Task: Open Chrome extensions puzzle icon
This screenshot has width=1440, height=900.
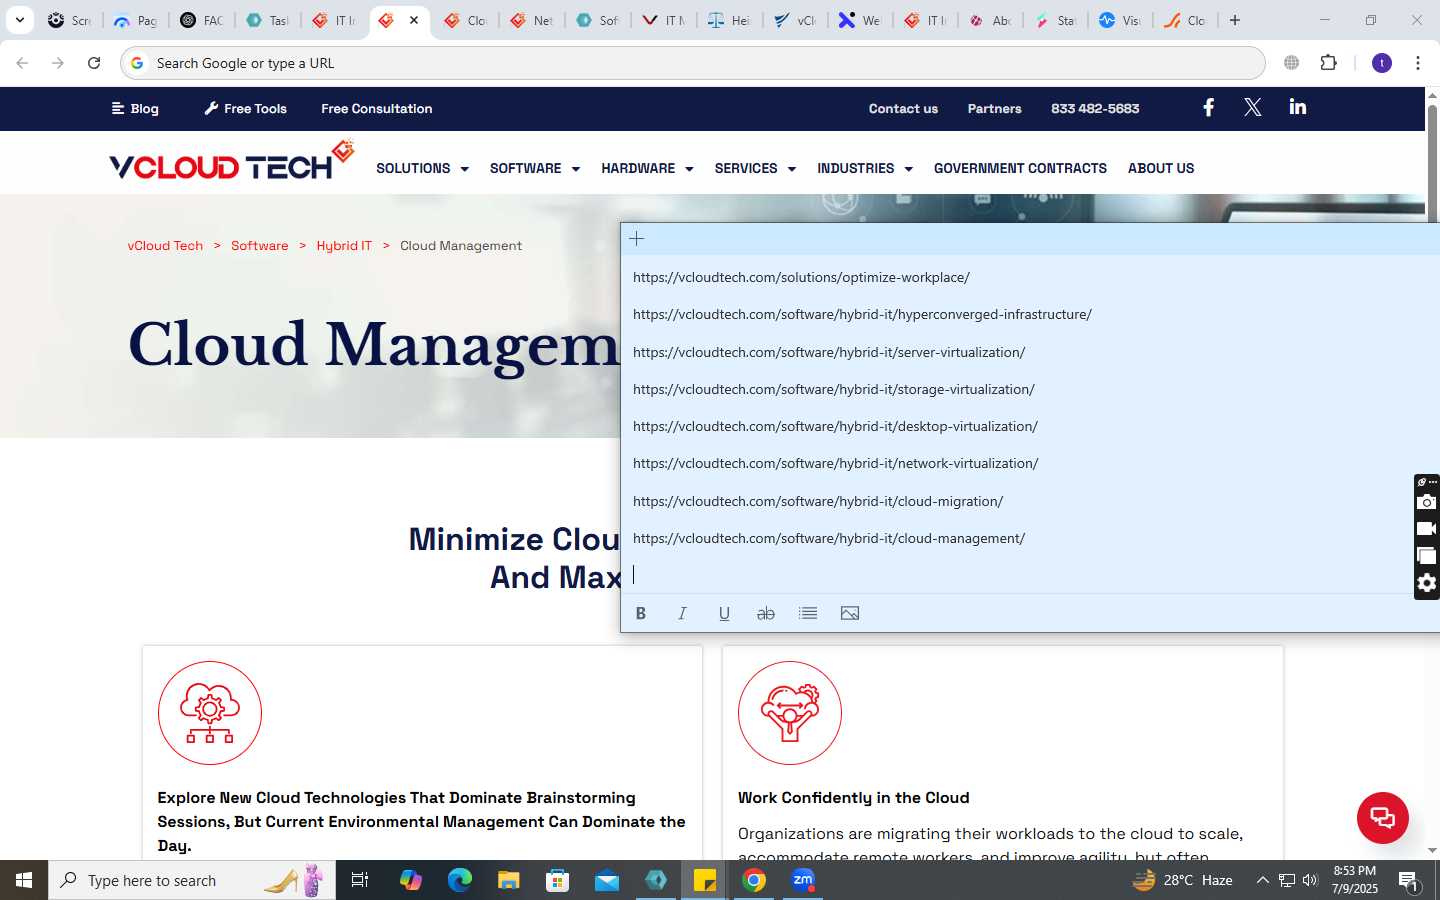Action: click(x=1328, y=62)
